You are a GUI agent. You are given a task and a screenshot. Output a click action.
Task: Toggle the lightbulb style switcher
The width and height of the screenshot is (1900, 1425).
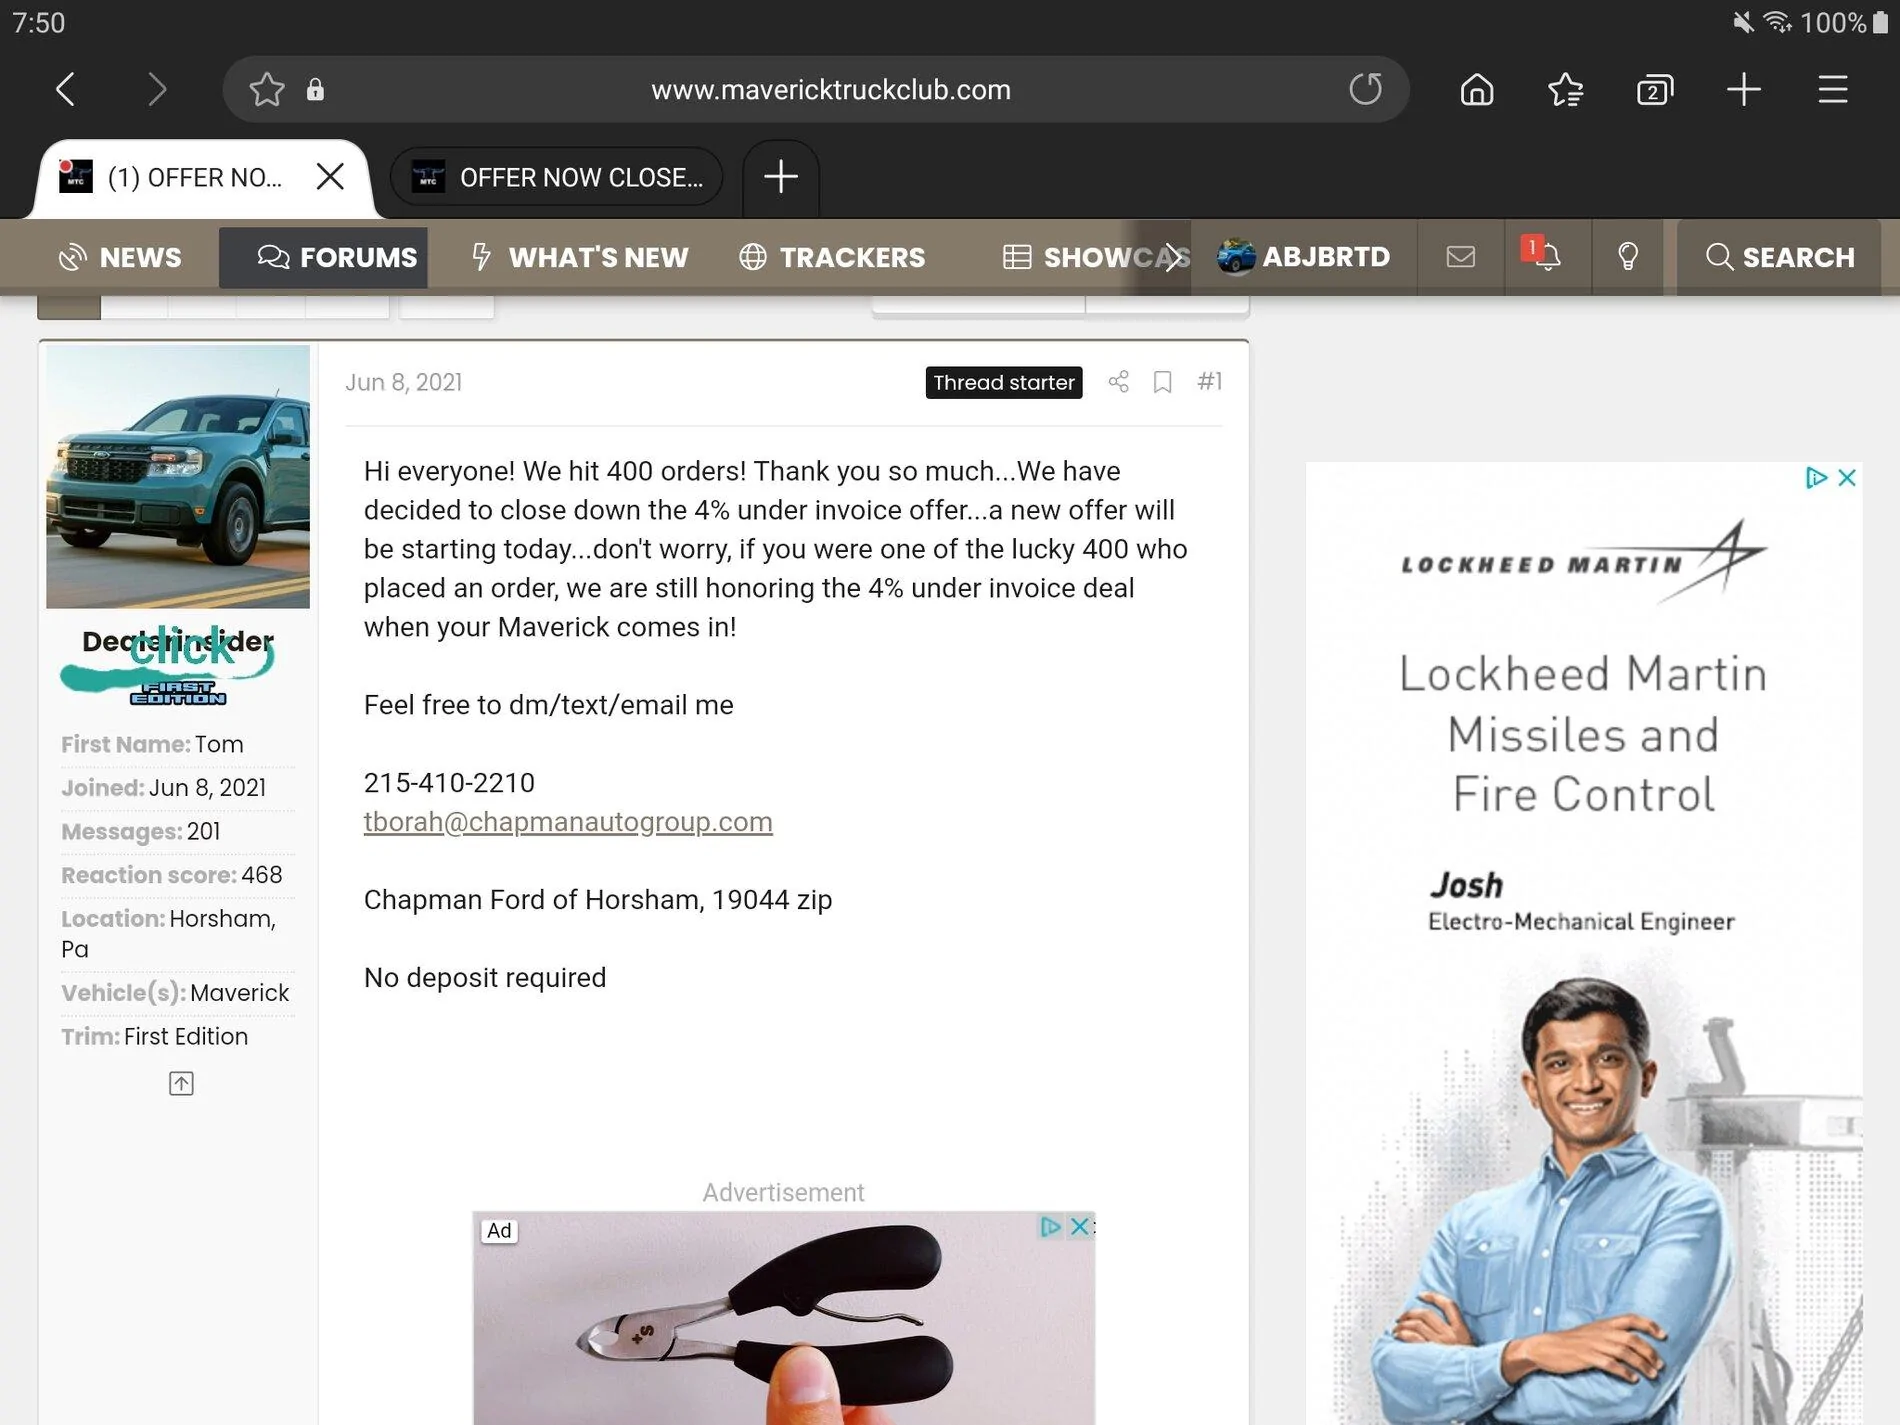point(1628,257)
